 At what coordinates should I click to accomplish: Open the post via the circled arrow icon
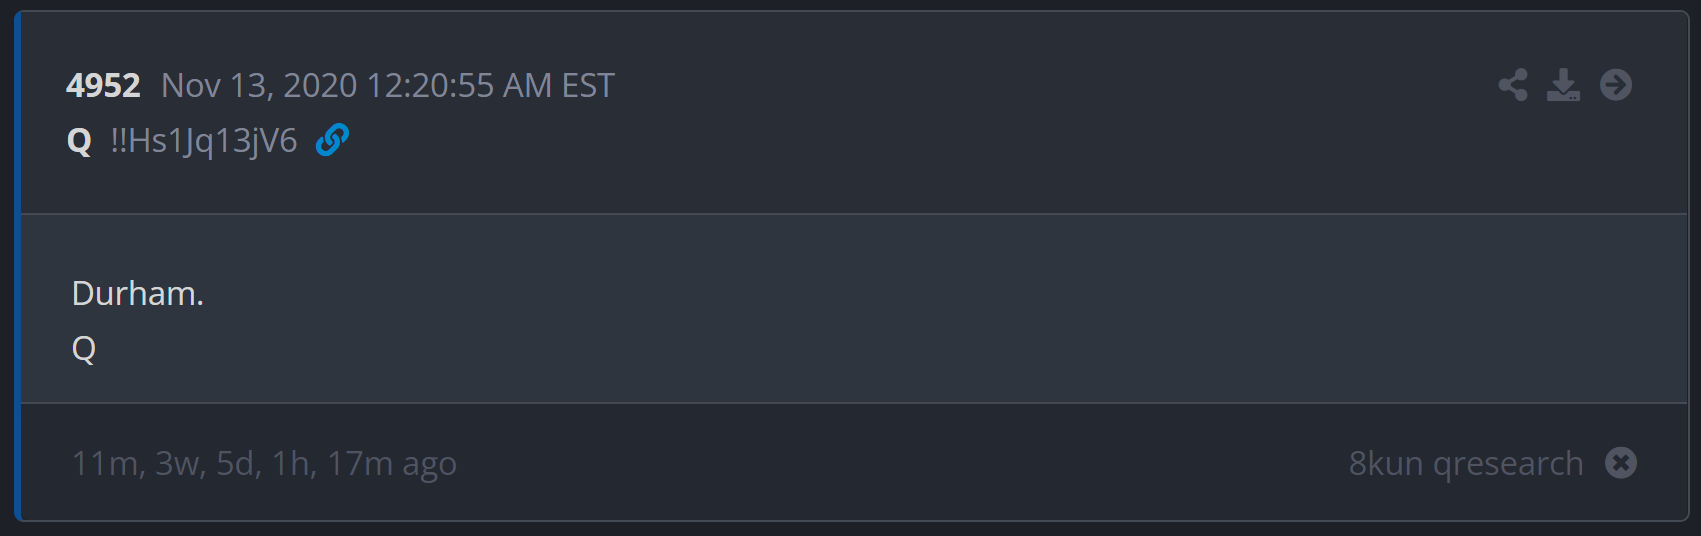(1616, 85)
